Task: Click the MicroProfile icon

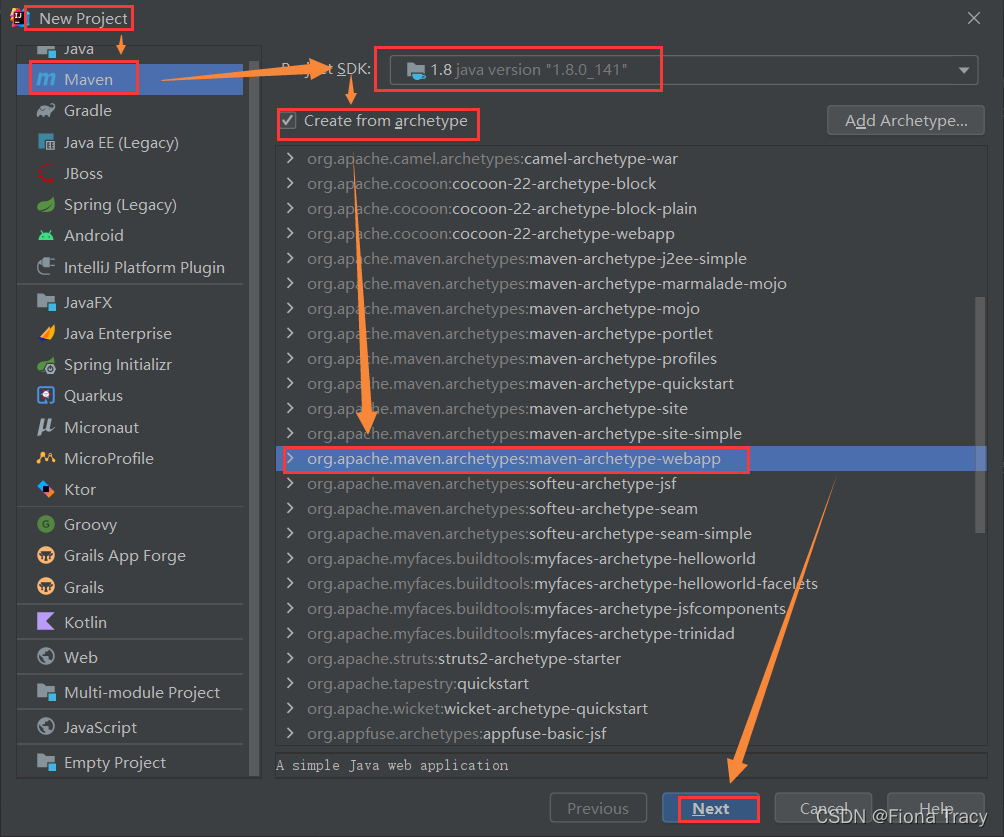Action: point(46,458)
